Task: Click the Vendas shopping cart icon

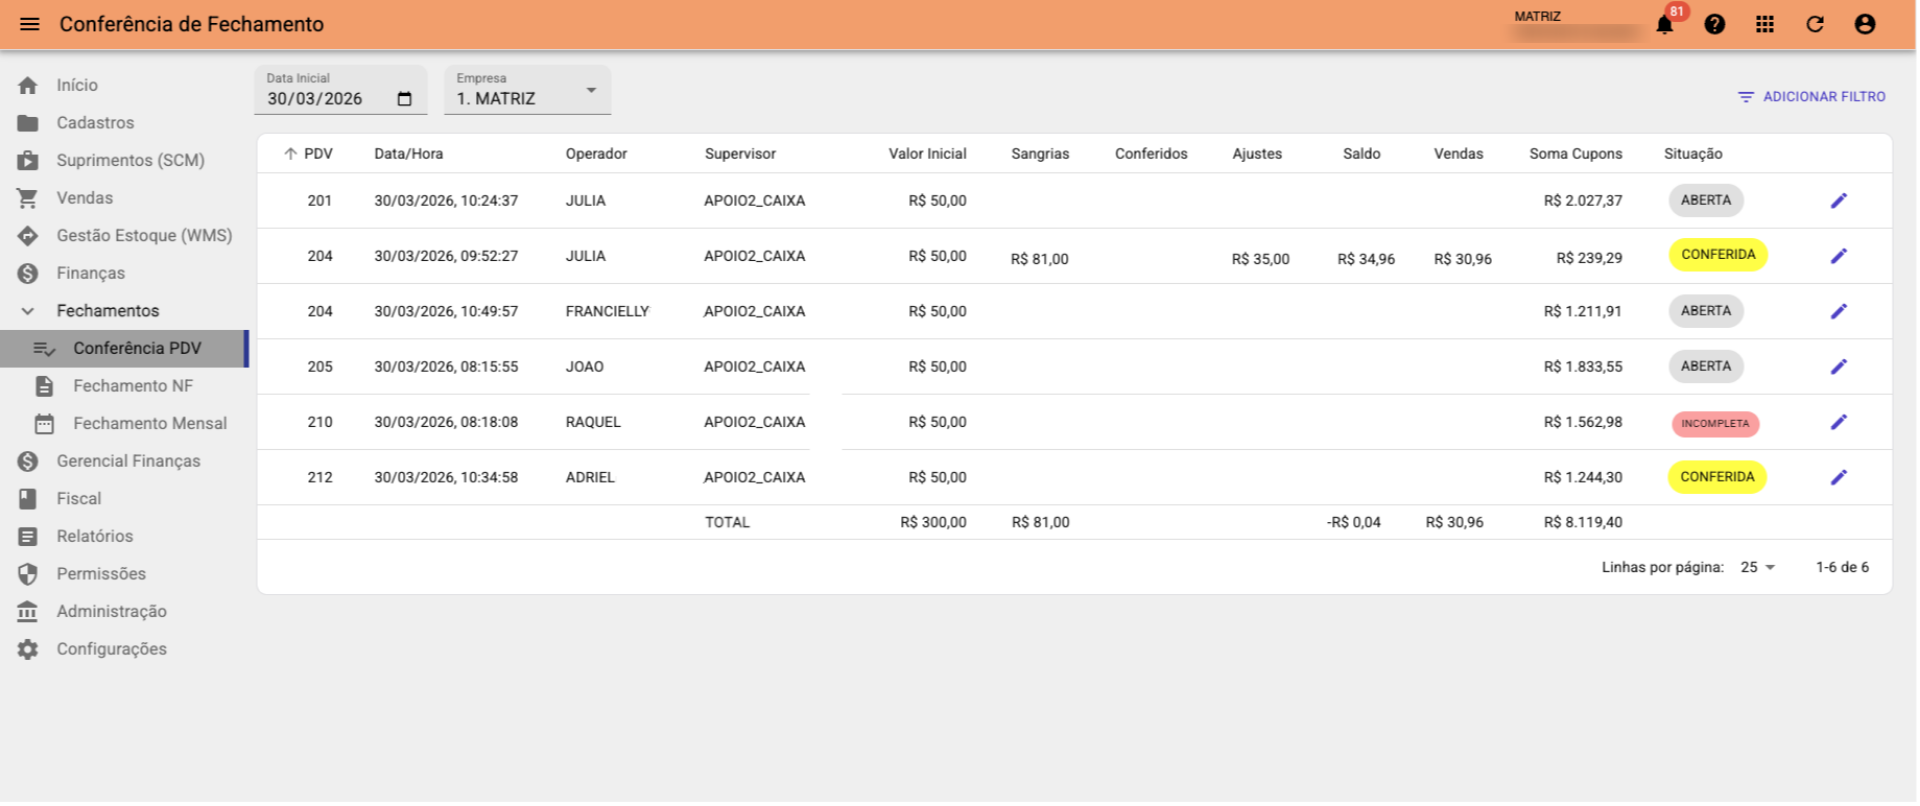Action: pyautogui.click(x=28, y=198)
